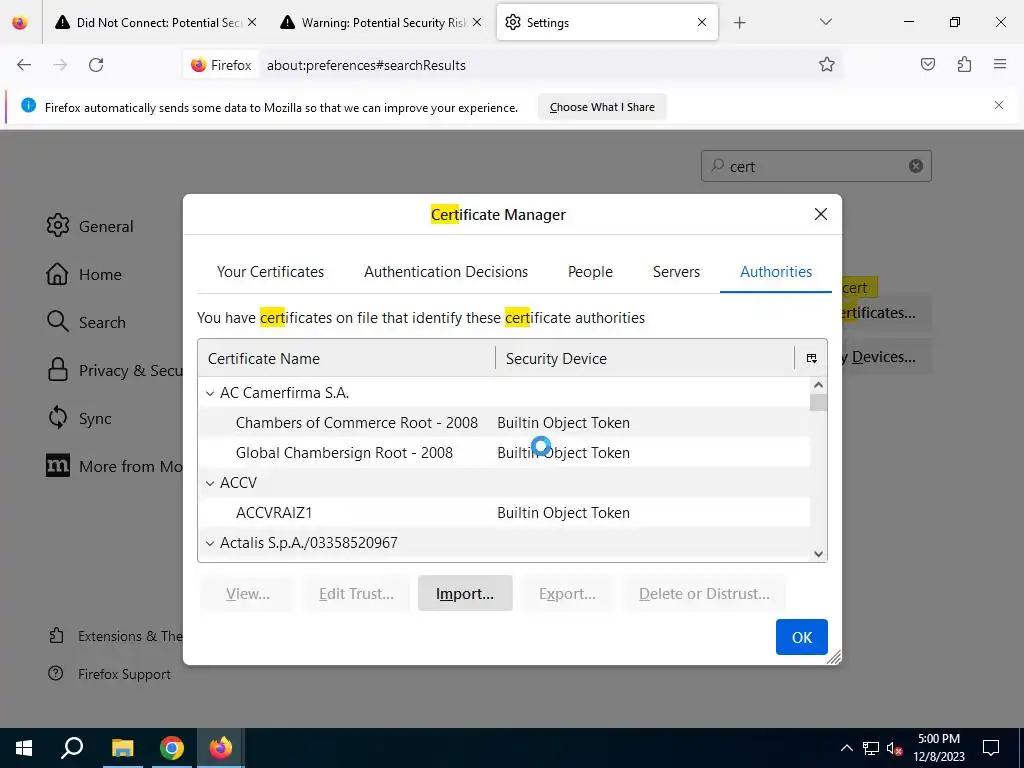Switch to Did Not Connect tab

tap(155, 22)
